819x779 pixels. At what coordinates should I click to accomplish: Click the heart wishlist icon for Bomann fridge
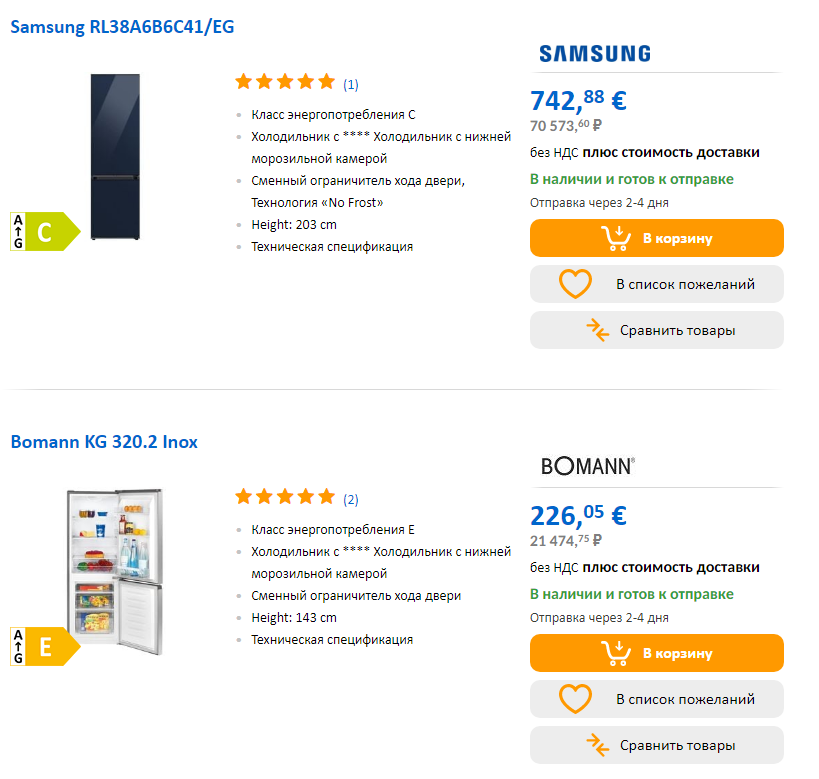(x=575, y=699)
